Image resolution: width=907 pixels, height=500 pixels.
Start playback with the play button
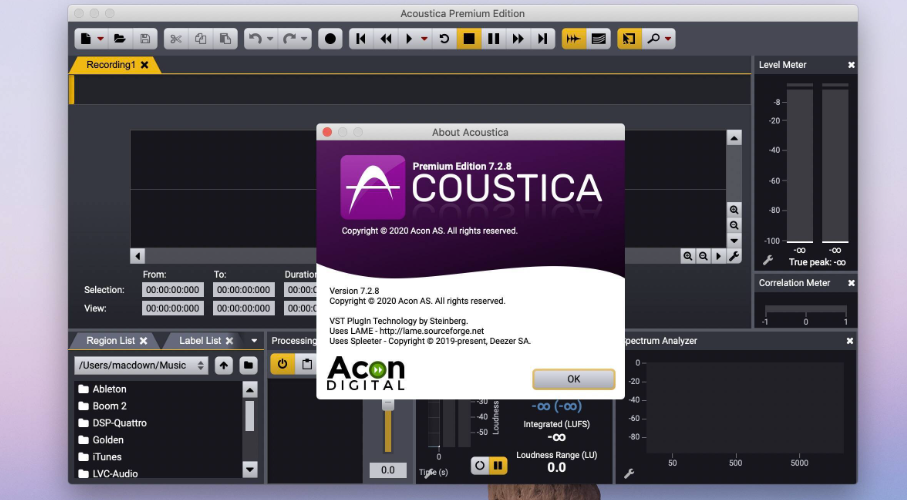(x=409, y=39)
